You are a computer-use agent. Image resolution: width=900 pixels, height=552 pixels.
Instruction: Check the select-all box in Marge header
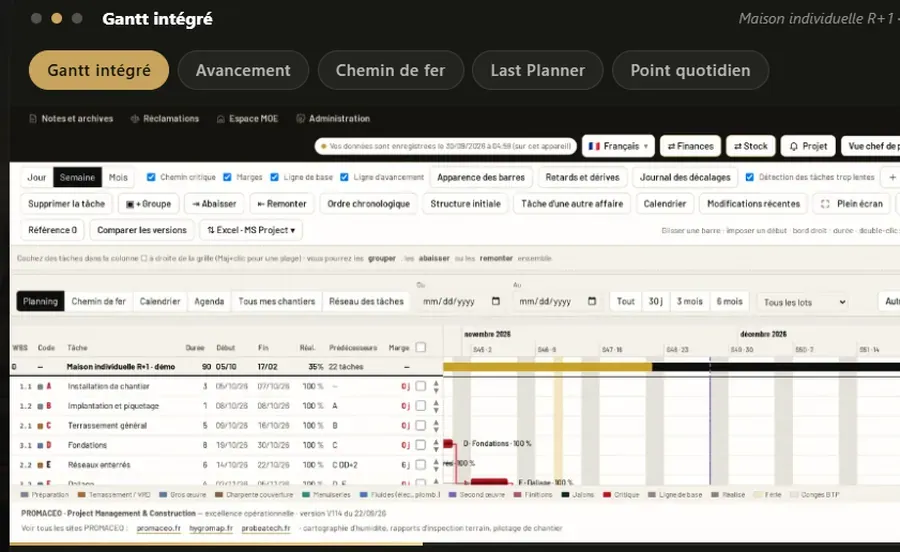point(421,347)
